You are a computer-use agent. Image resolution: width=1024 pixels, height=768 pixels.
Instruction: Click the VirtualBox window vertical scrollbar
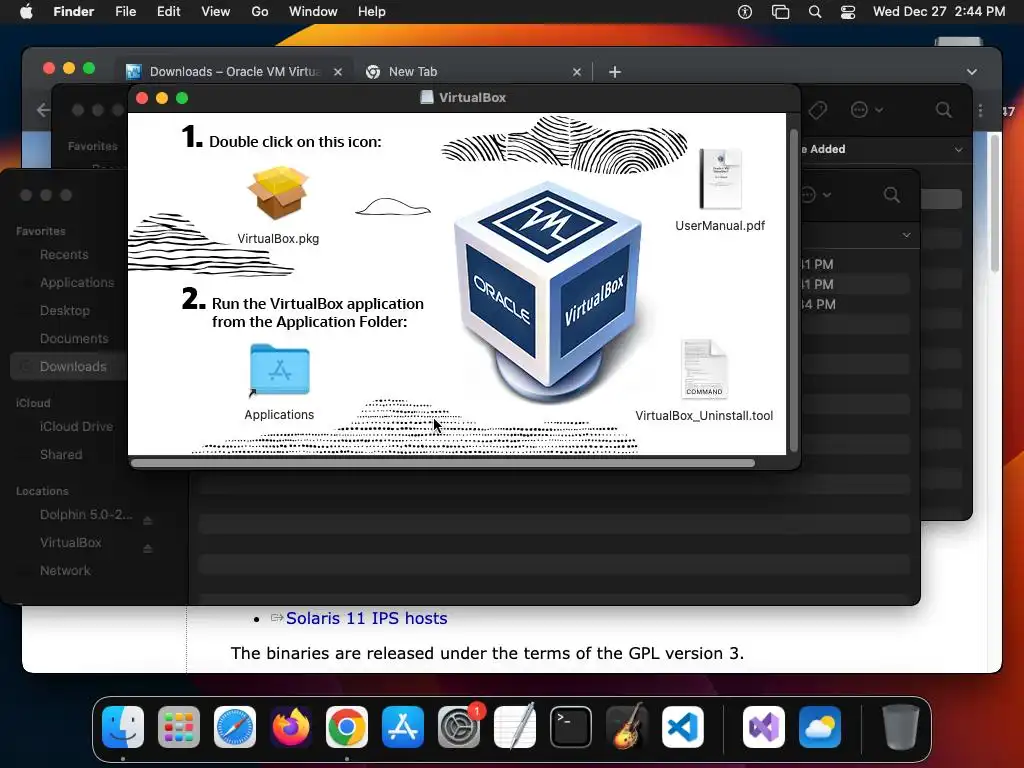click(794, 290)
